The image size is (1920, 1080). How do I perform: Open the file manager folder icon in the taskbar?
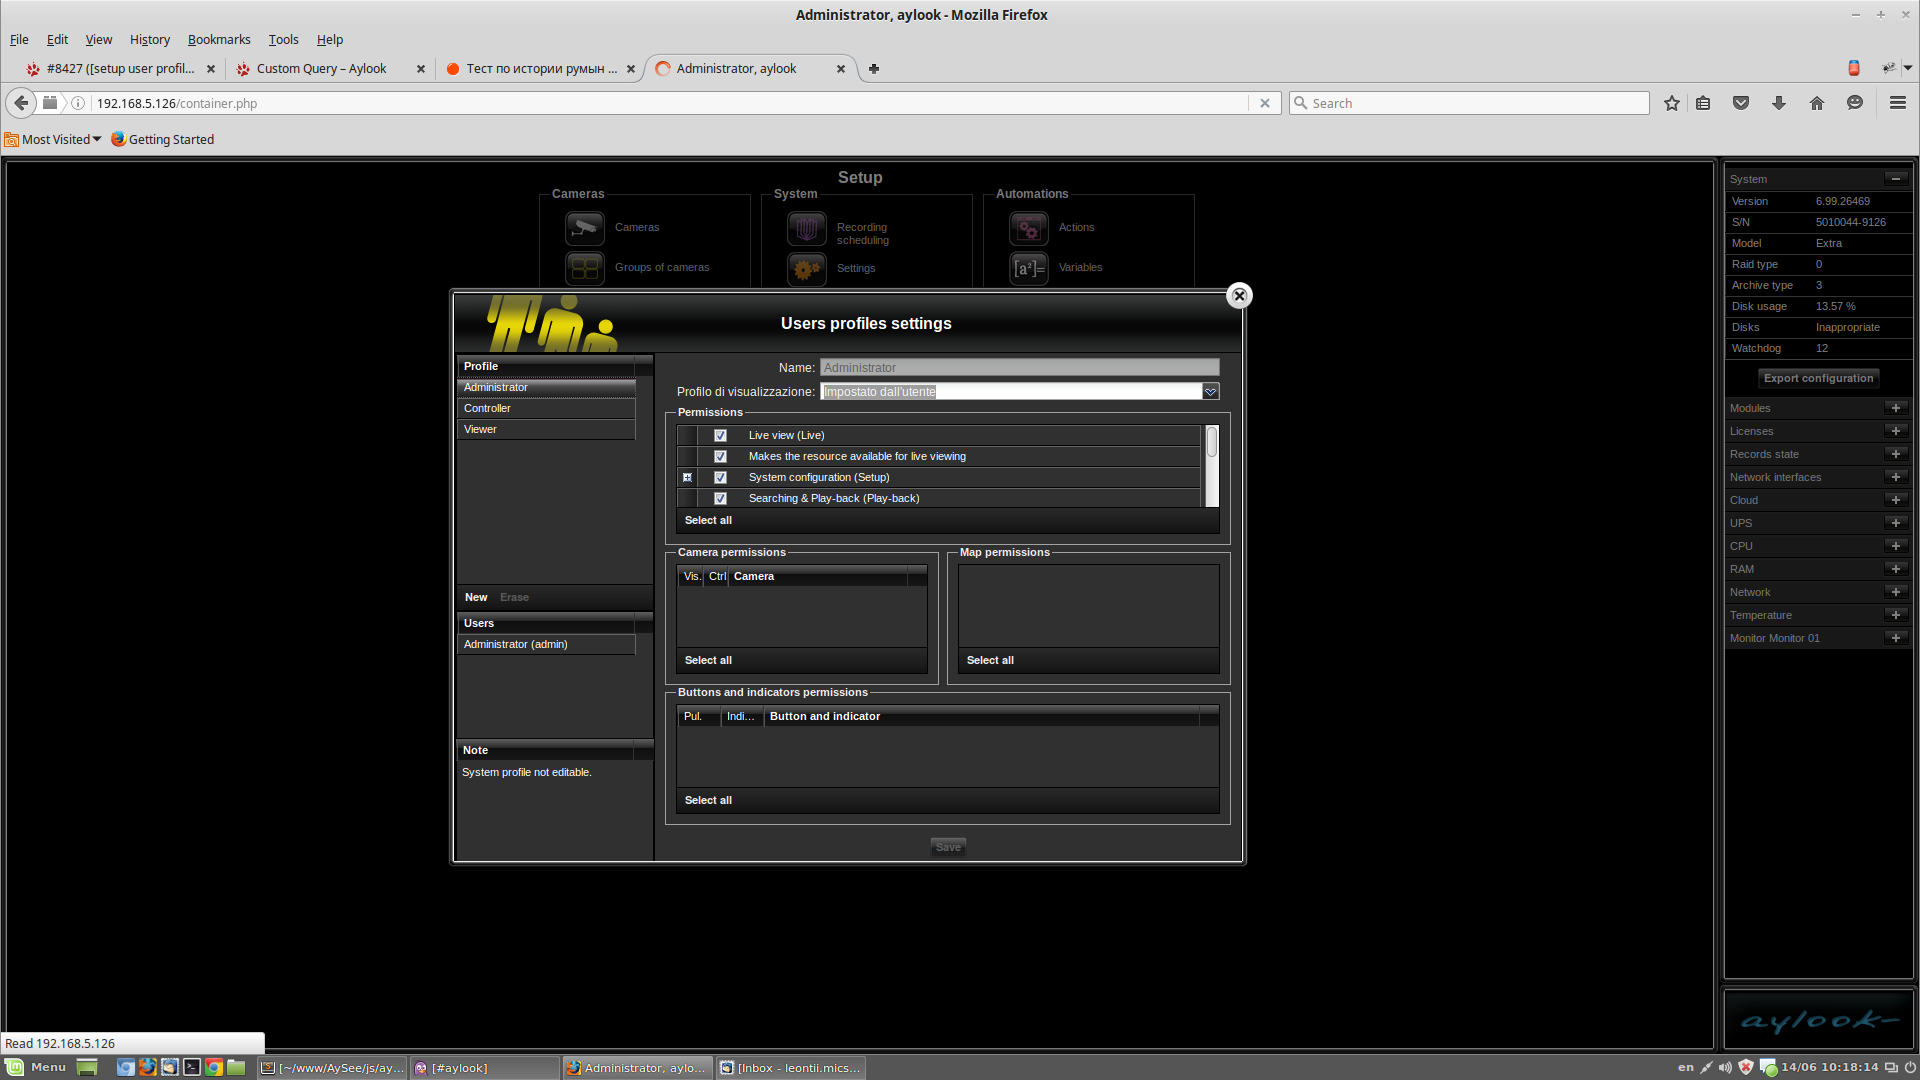(236, 1067)
